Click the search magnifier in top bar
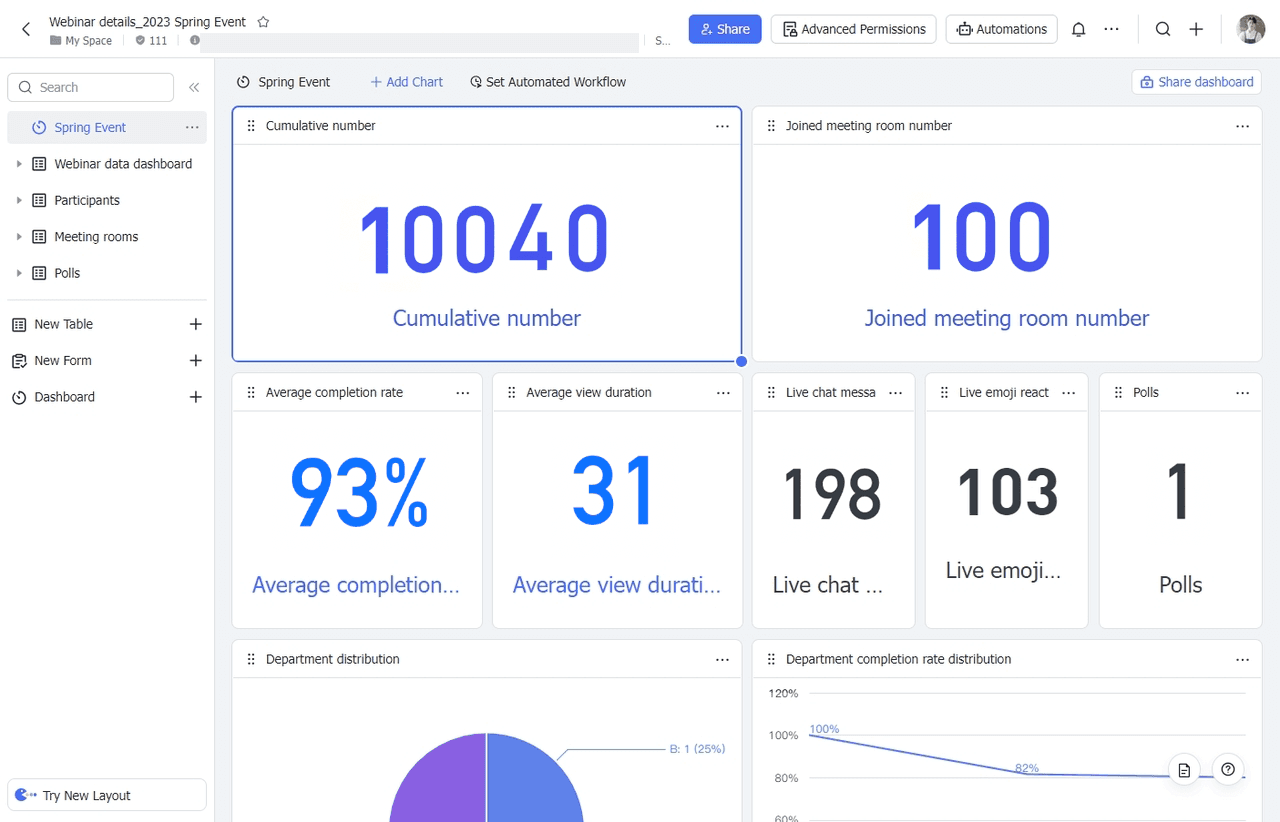 click(1163, 29)
